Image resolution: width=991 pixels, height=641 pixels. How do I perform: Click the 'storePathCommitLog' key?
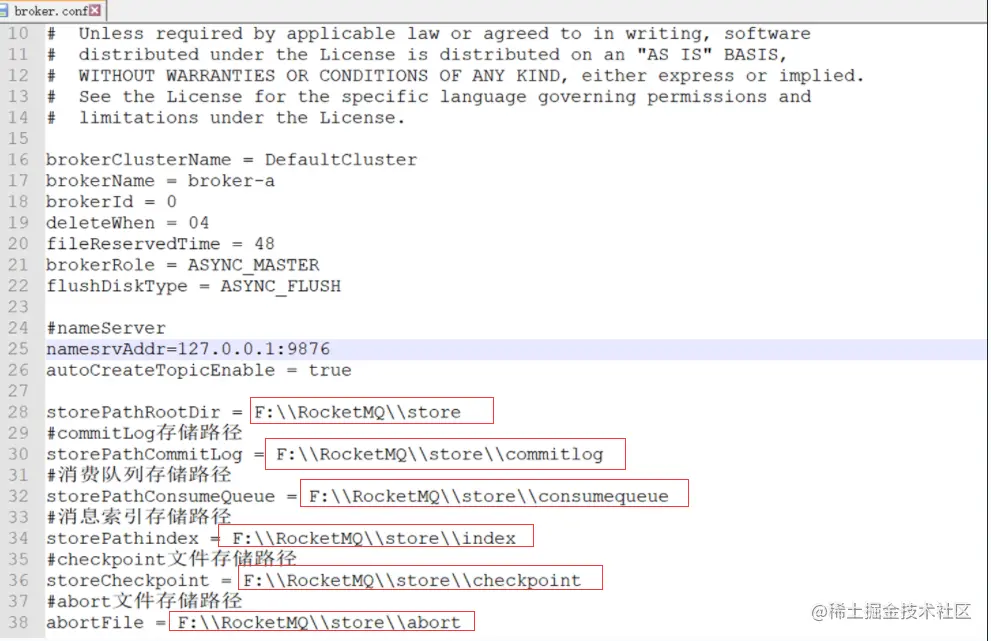[144, 455]
